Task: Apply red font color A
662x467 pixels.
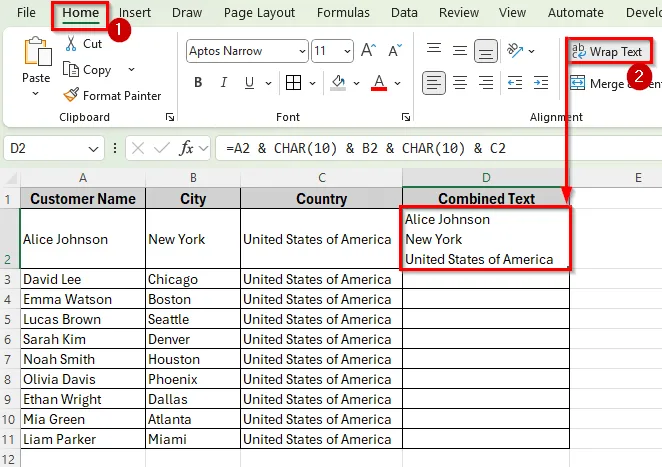Action: click(x=379, y=83)
